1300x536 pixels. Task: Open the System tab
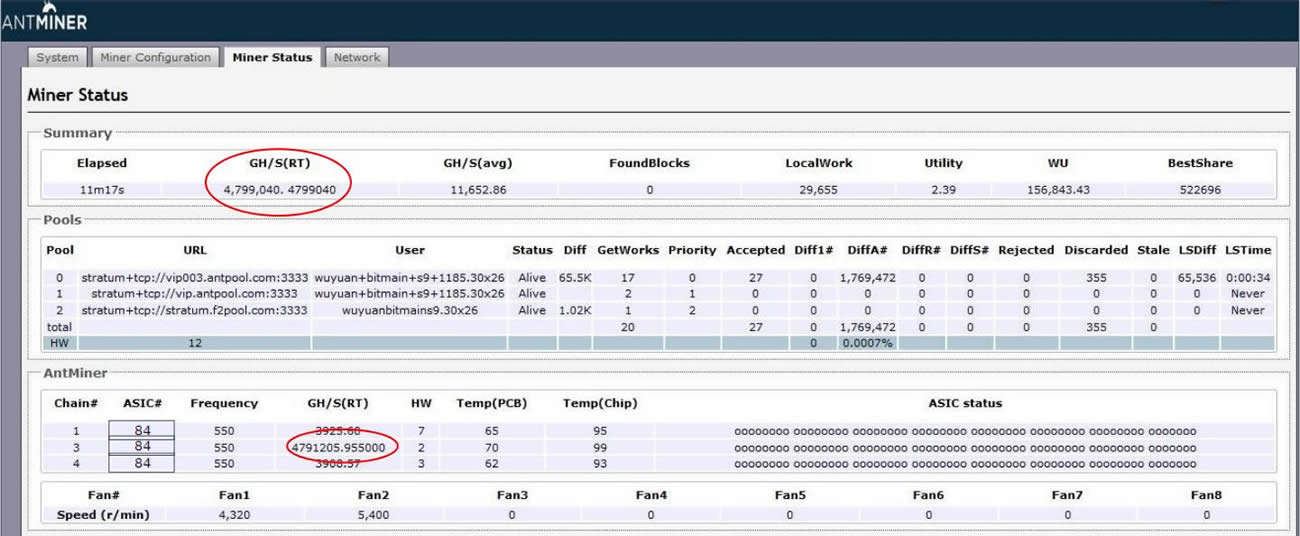click(x=57, y=57)
